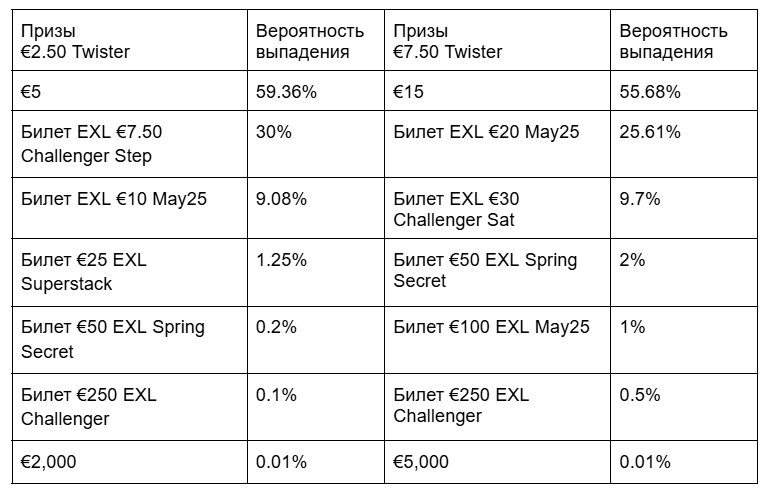Click 'Билет EXL €30 Challenger Sat' cell
This screenshot has height=489, width=767.
point(457,209)
